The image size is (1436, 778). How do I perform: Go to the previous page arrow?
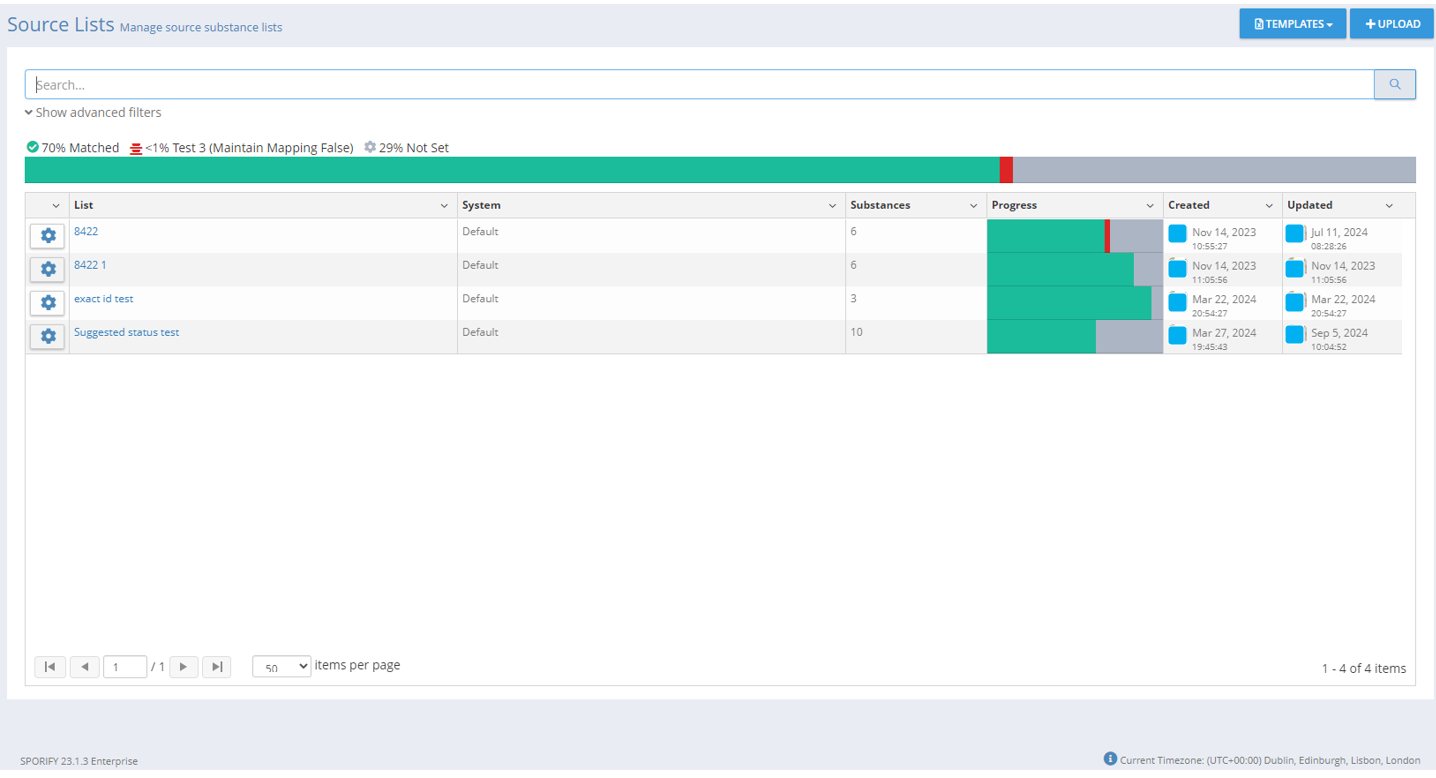pyautogui.click(x=85, y=667)
